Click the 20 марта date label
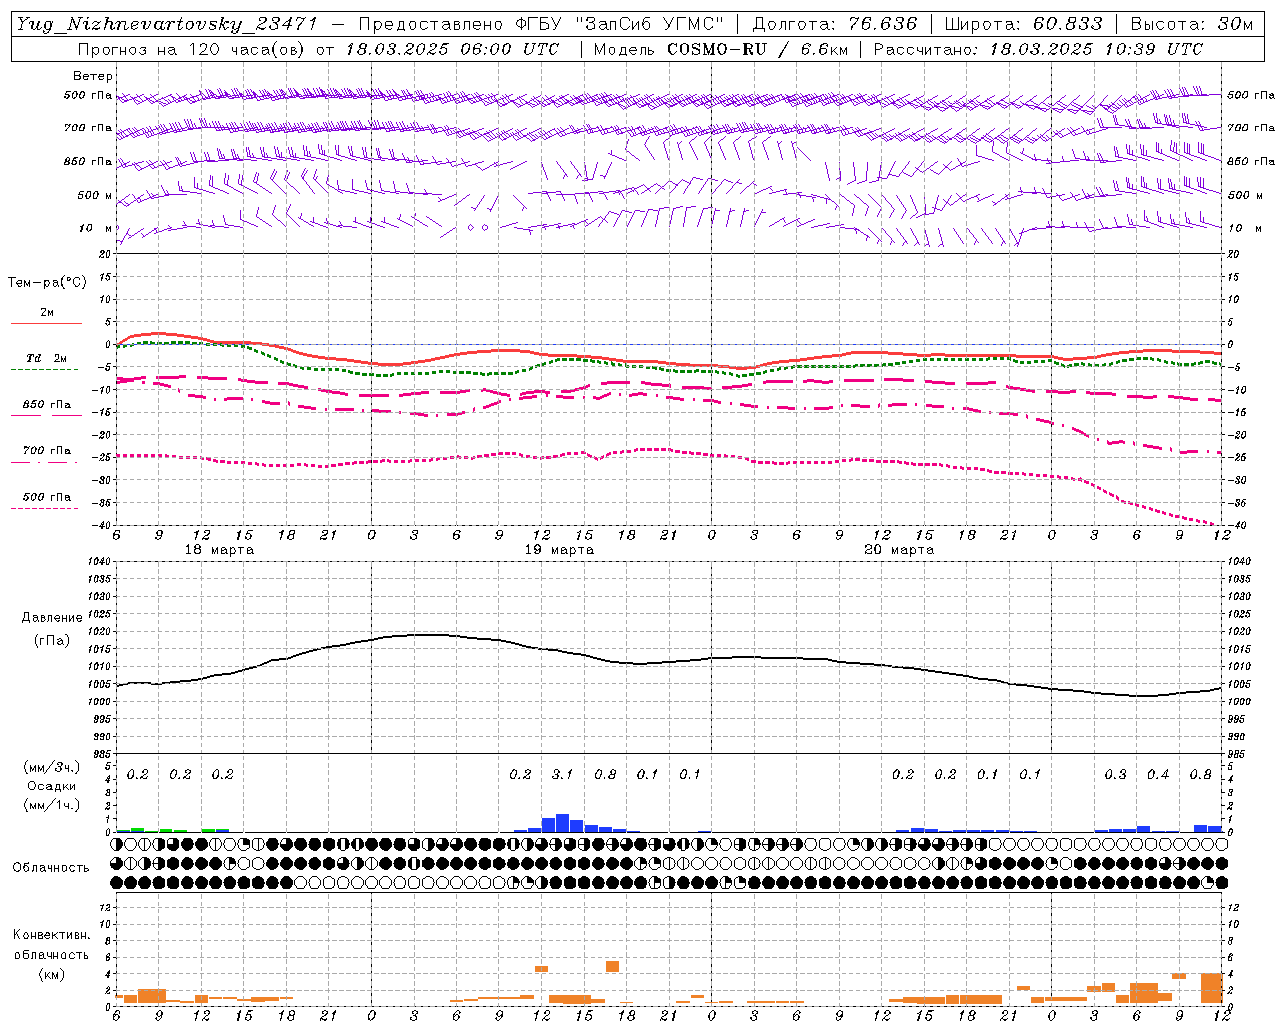This screenshot has width=1280, height=1024. tap(899, 550)
